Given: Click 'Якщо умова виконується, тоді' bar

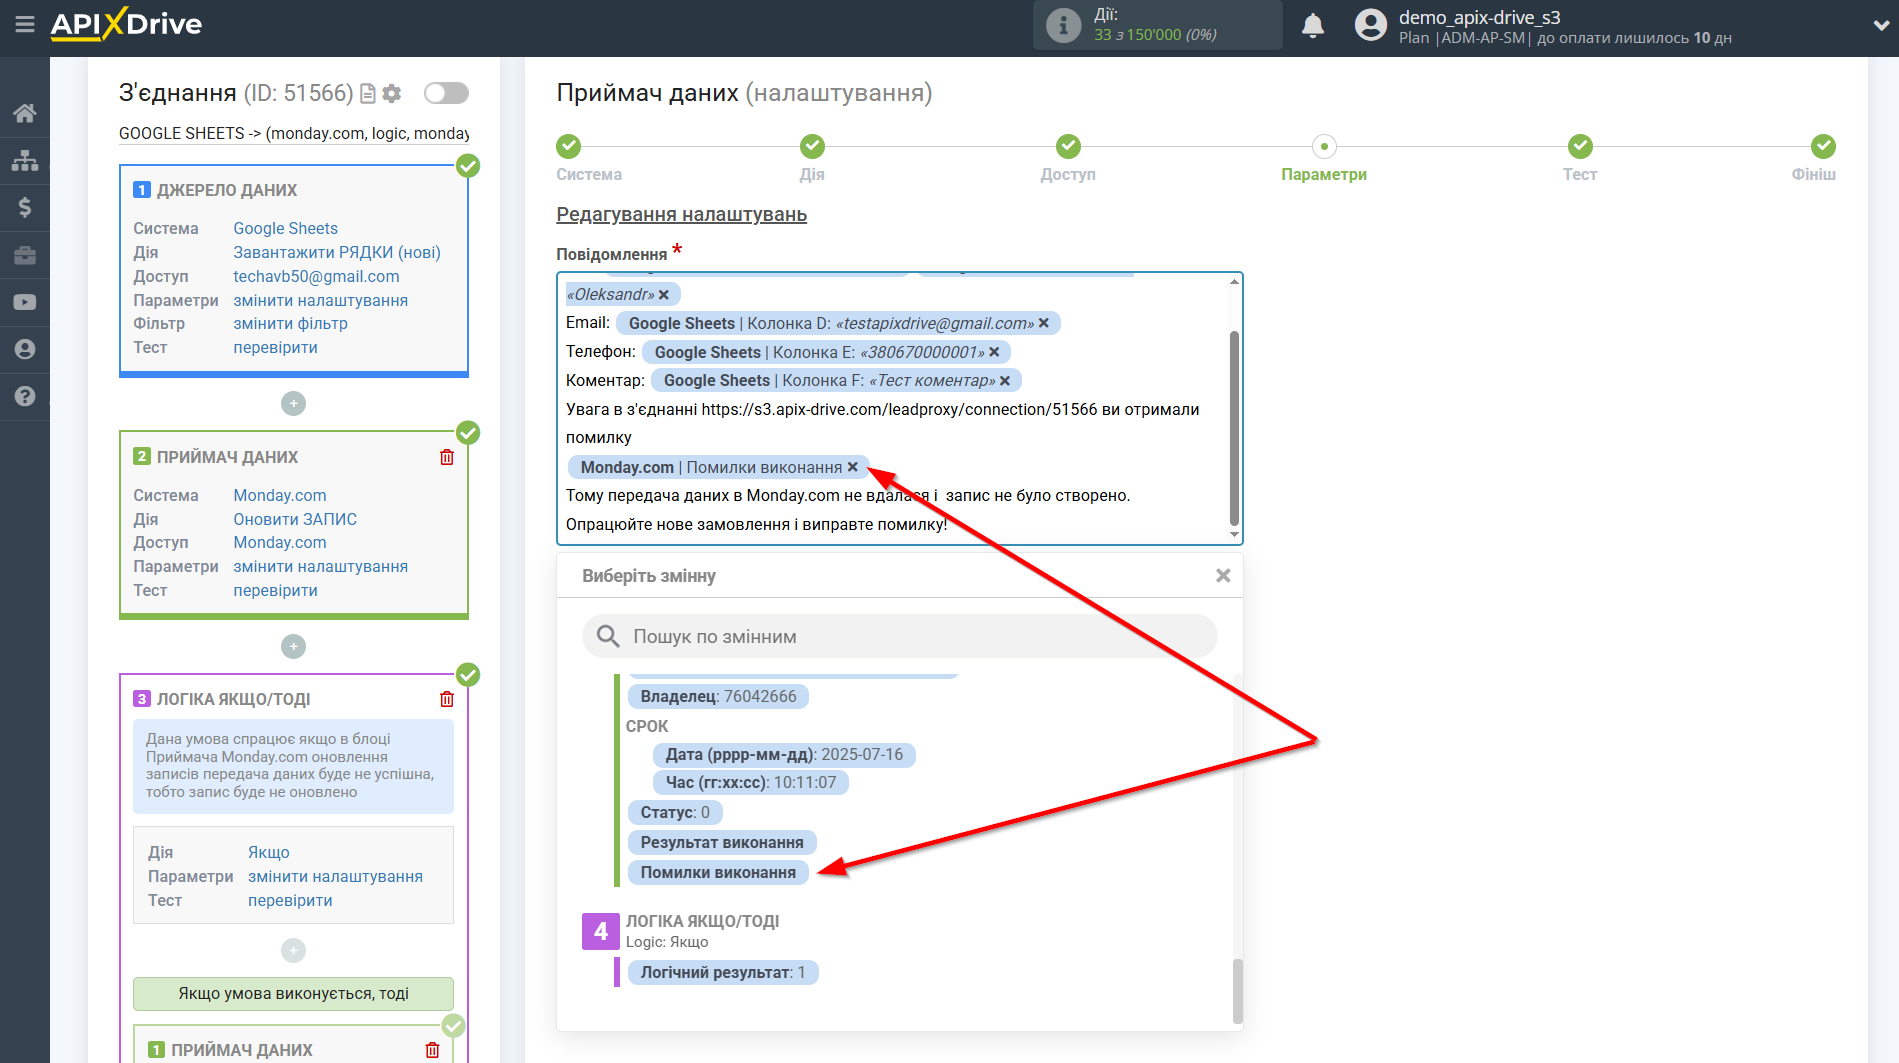Looking at the screenshot, I should (x=293, y=994).
